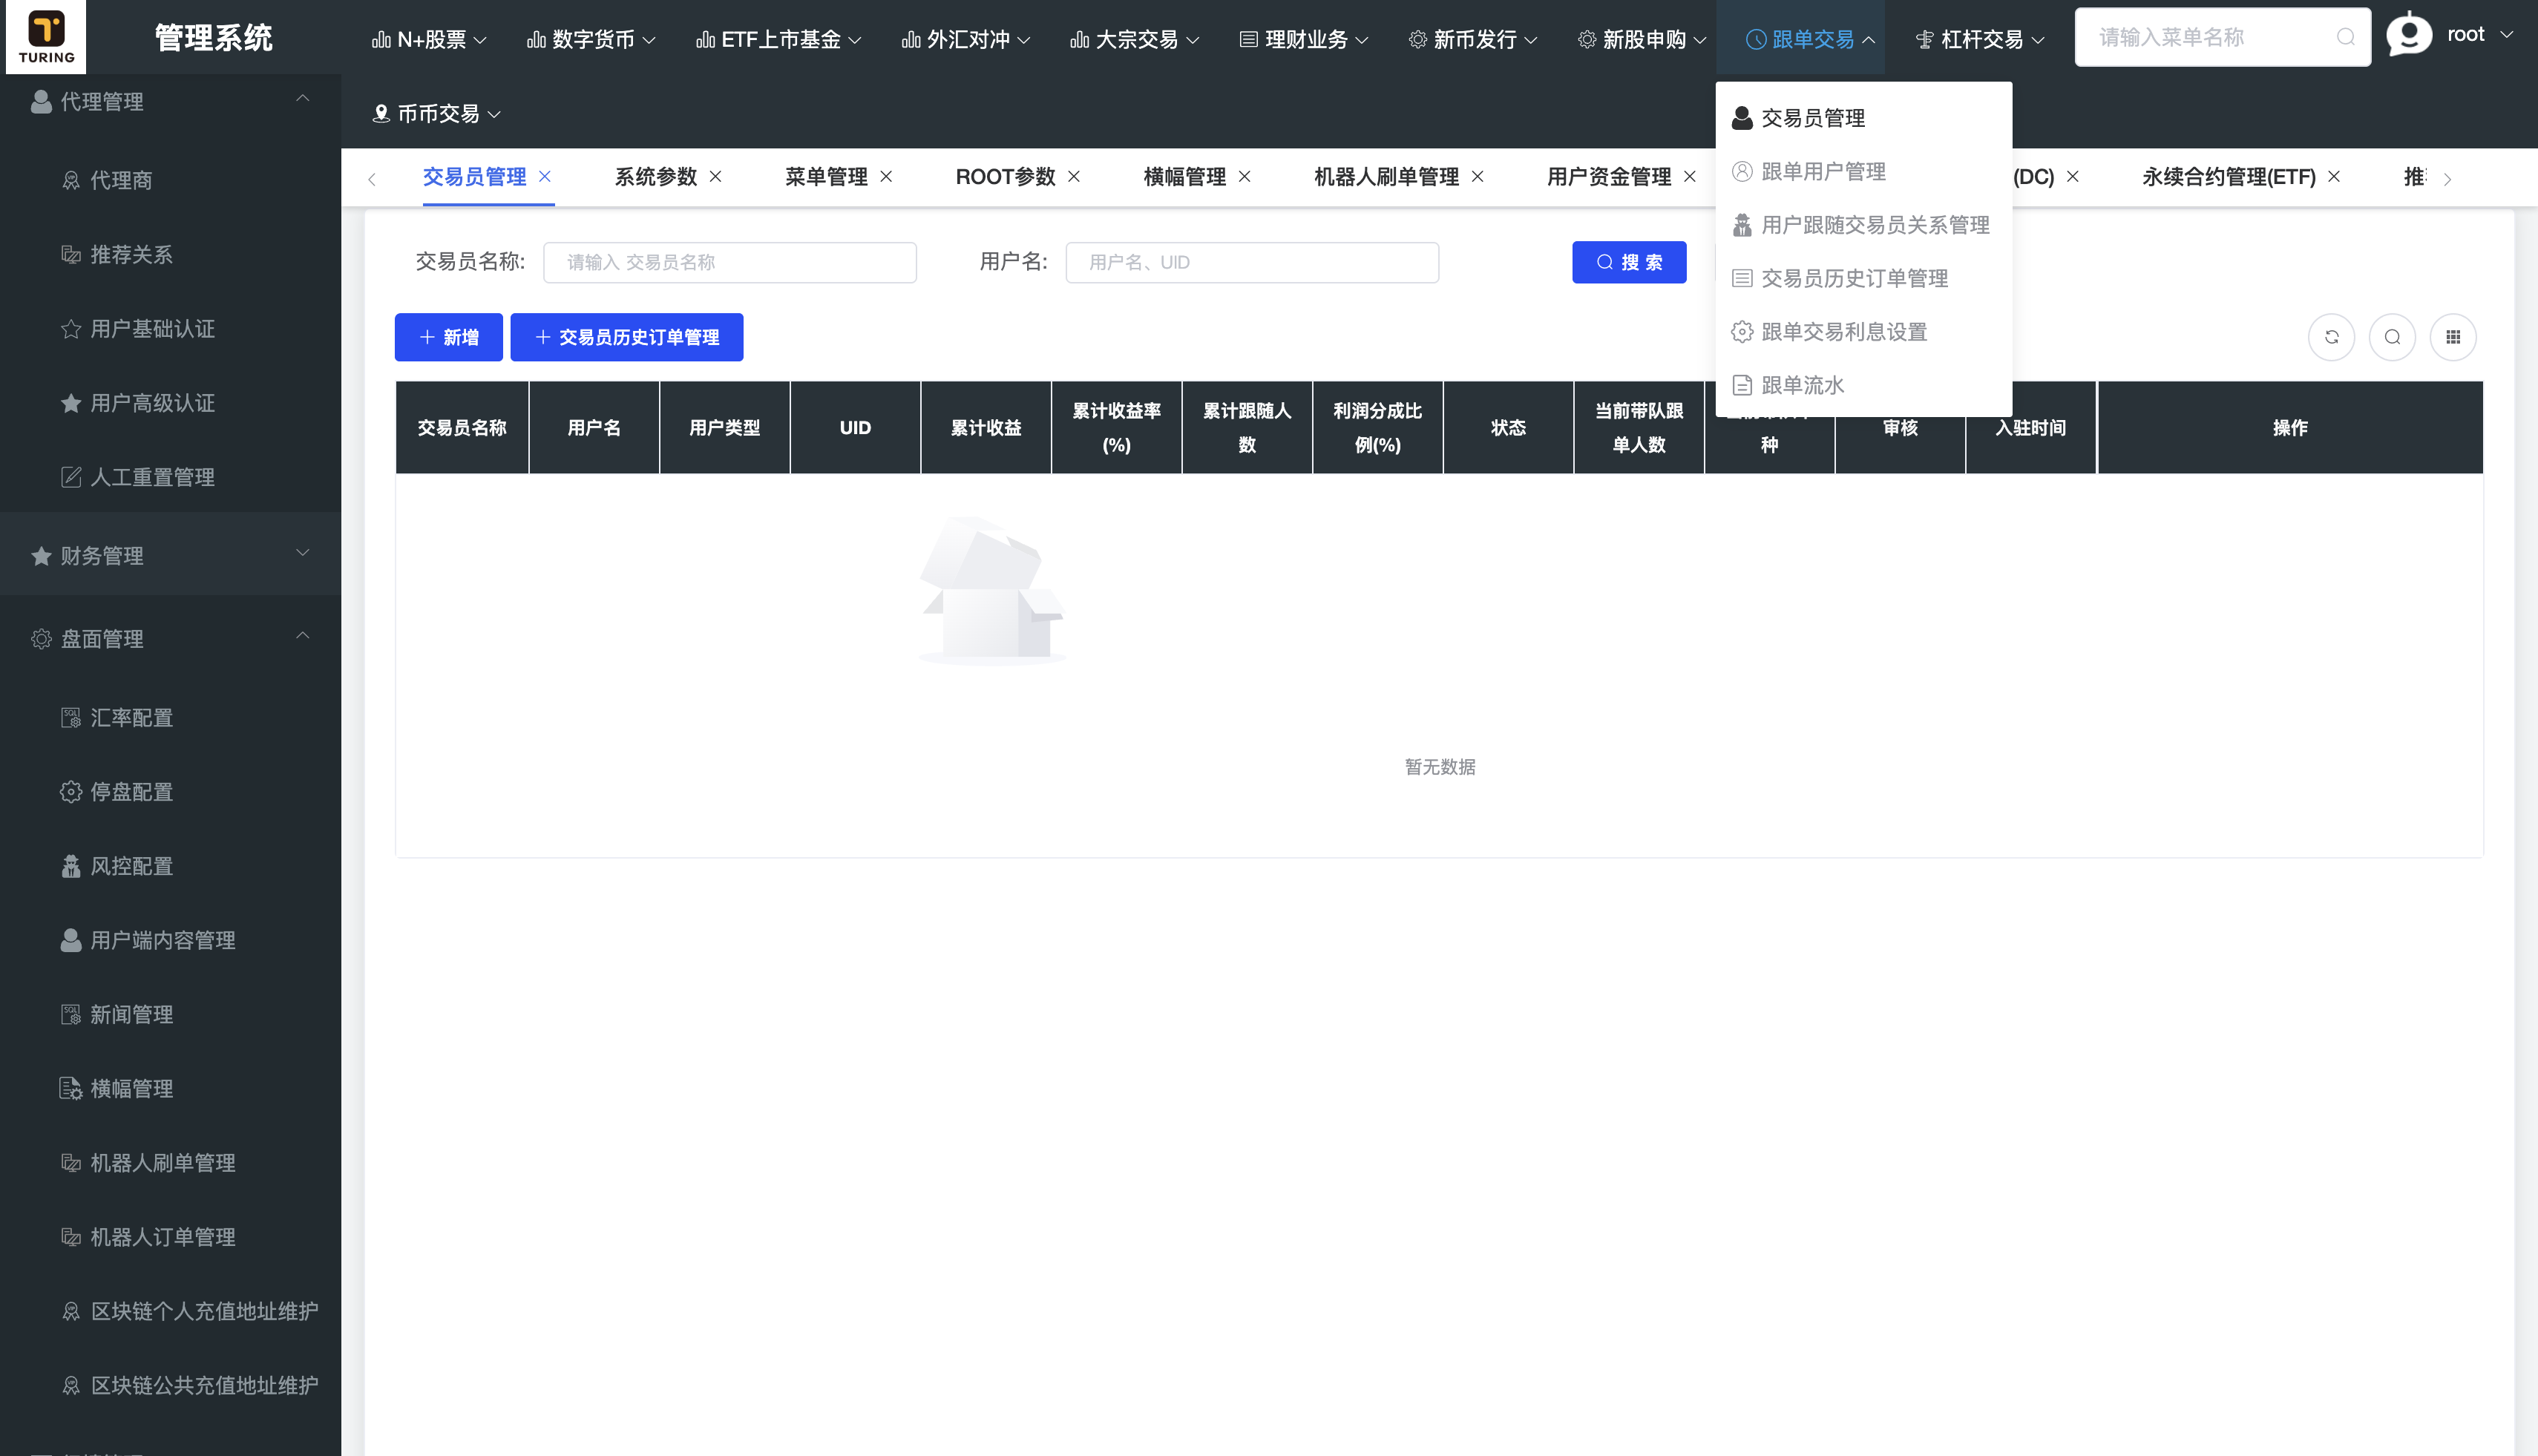Choose 跟单流水 in the dropdown menu
The height and width of the screenshot is (1456, 2538).
point(1800,384)
